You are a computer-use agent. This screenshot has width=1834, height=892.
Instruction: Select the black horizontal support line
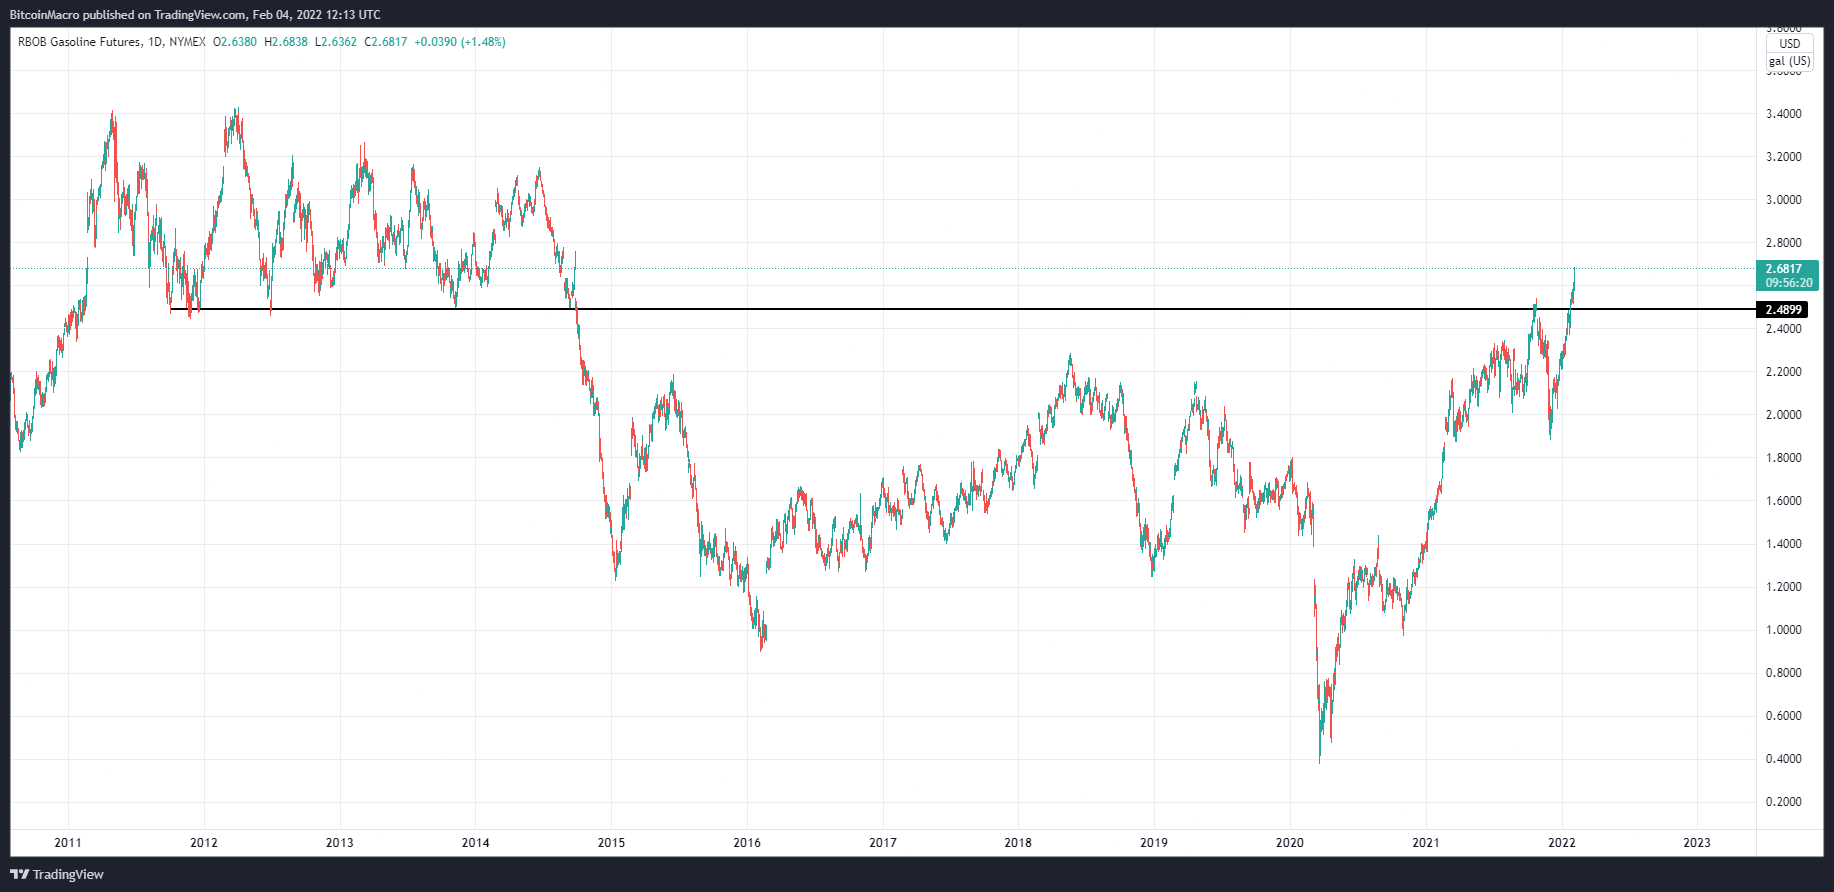pyautogui.click(x=963, y=310)
